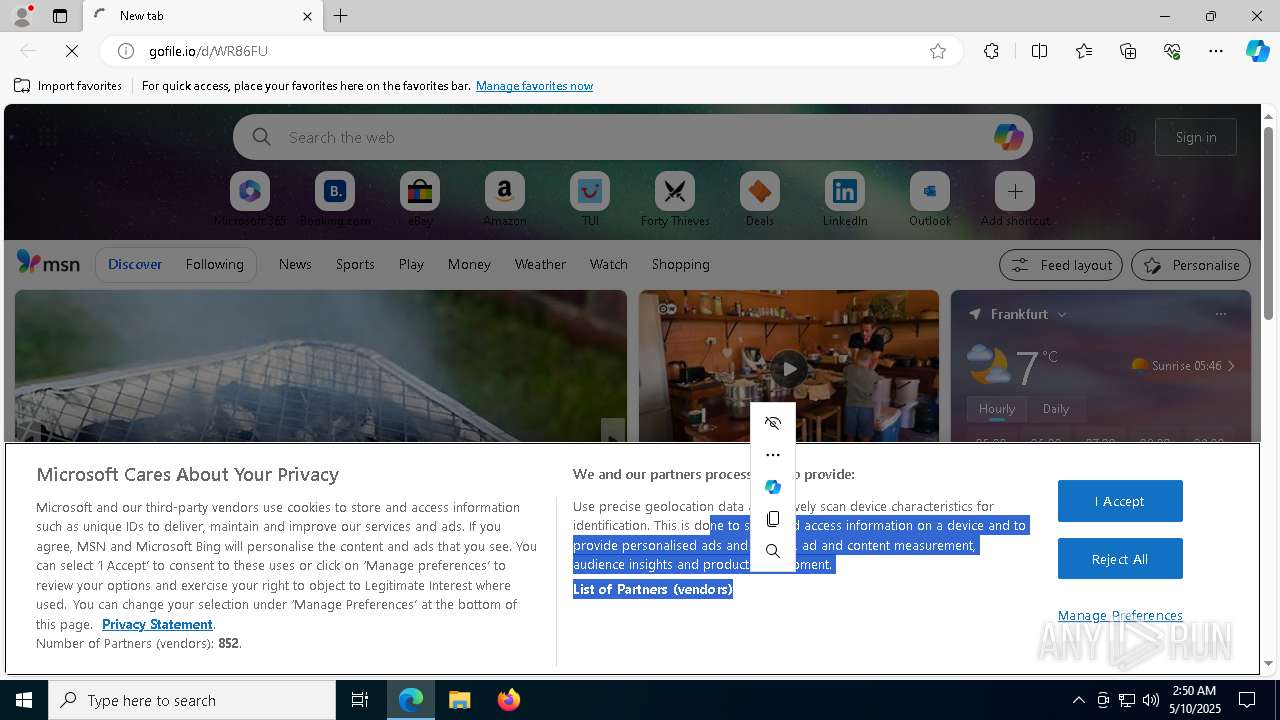Open the Favorites hub icon

(1084, 51)
